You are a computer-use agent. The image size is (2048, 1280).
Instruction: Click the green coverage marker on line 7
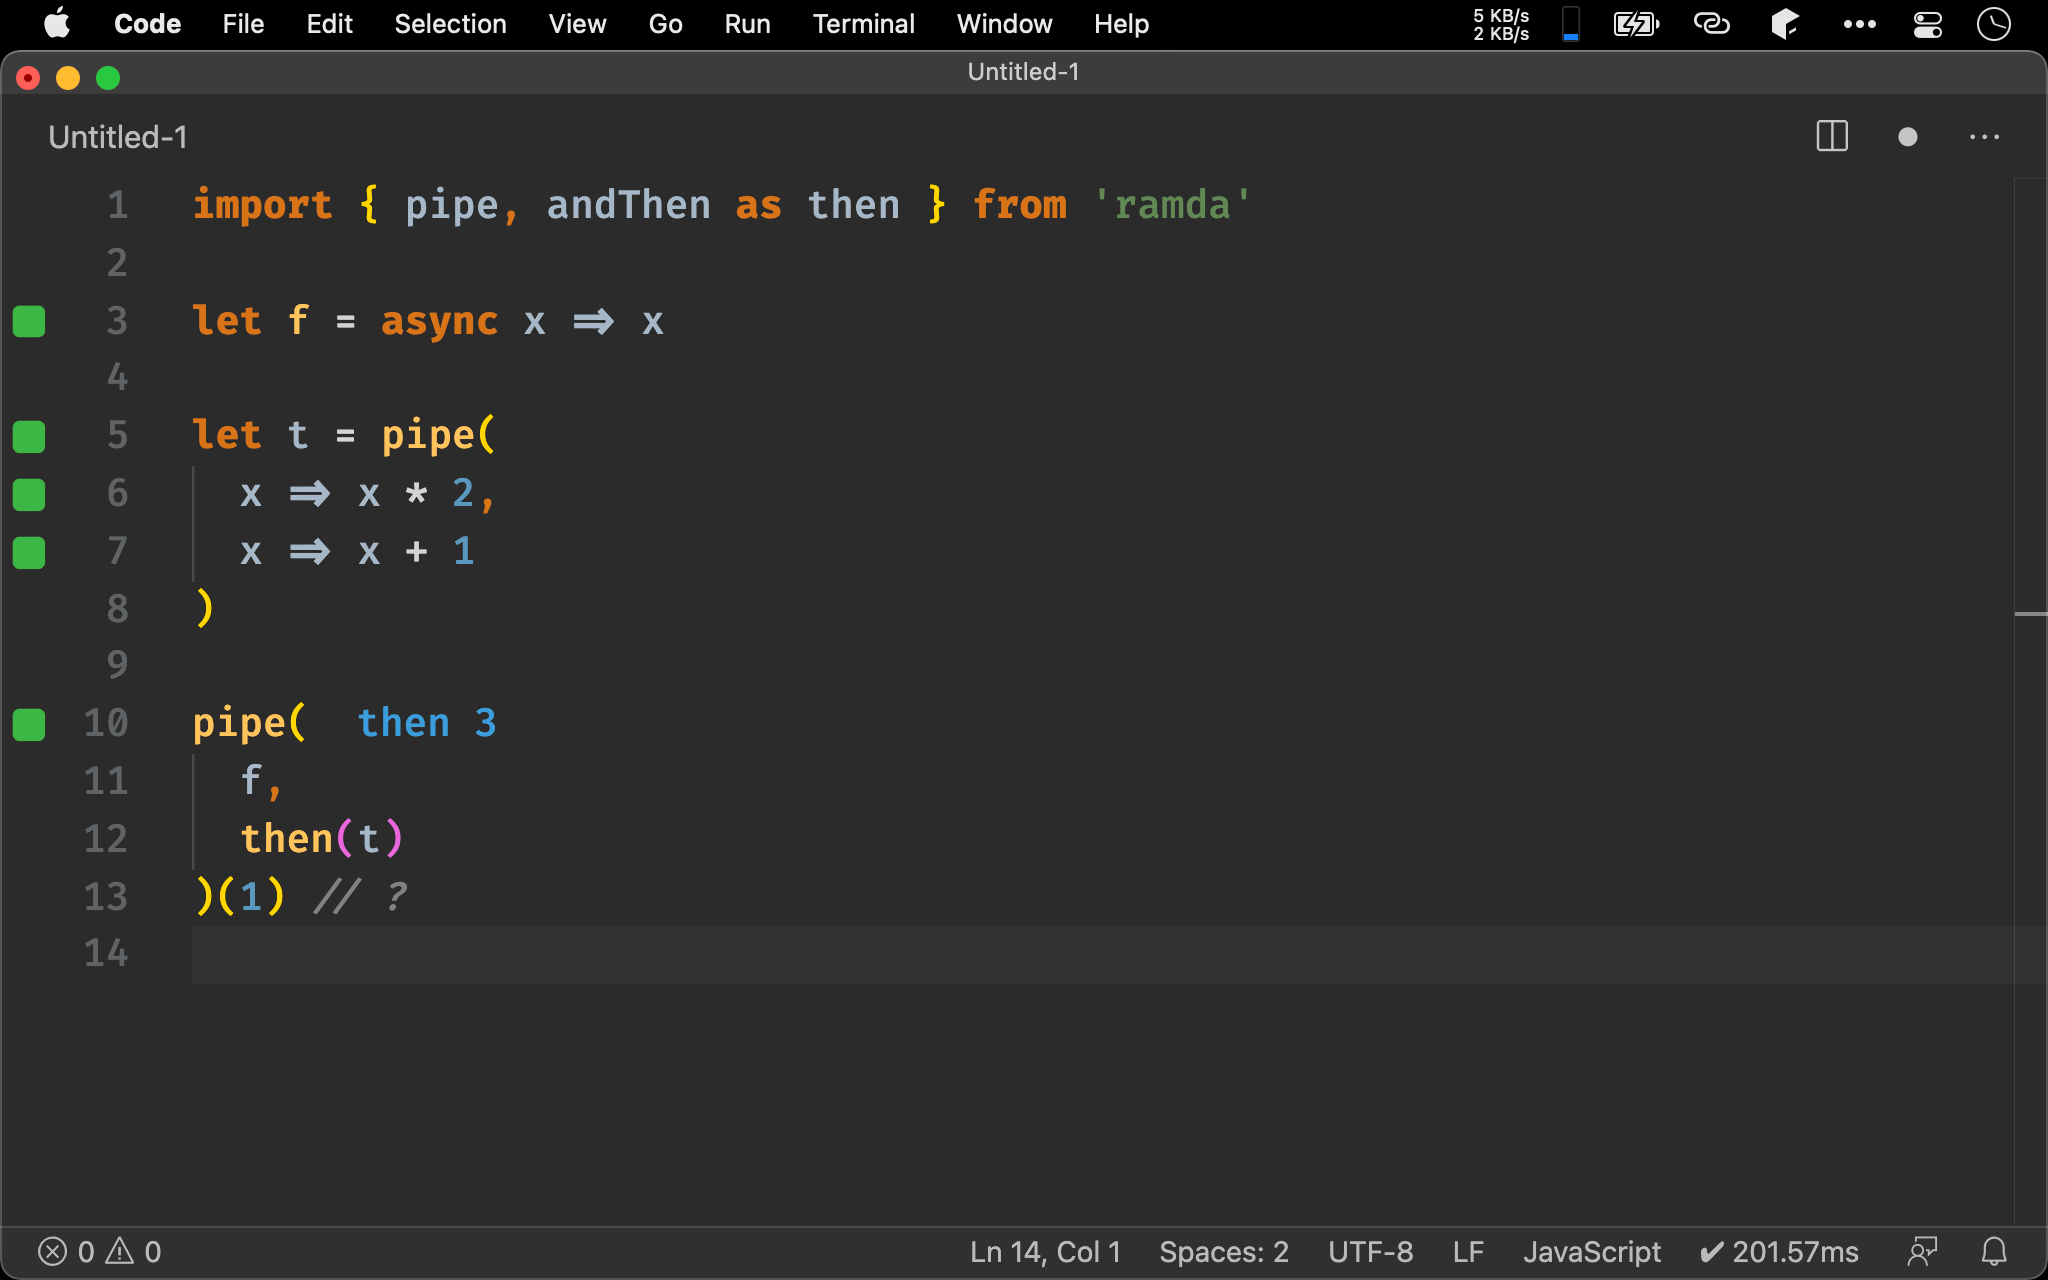29,552
